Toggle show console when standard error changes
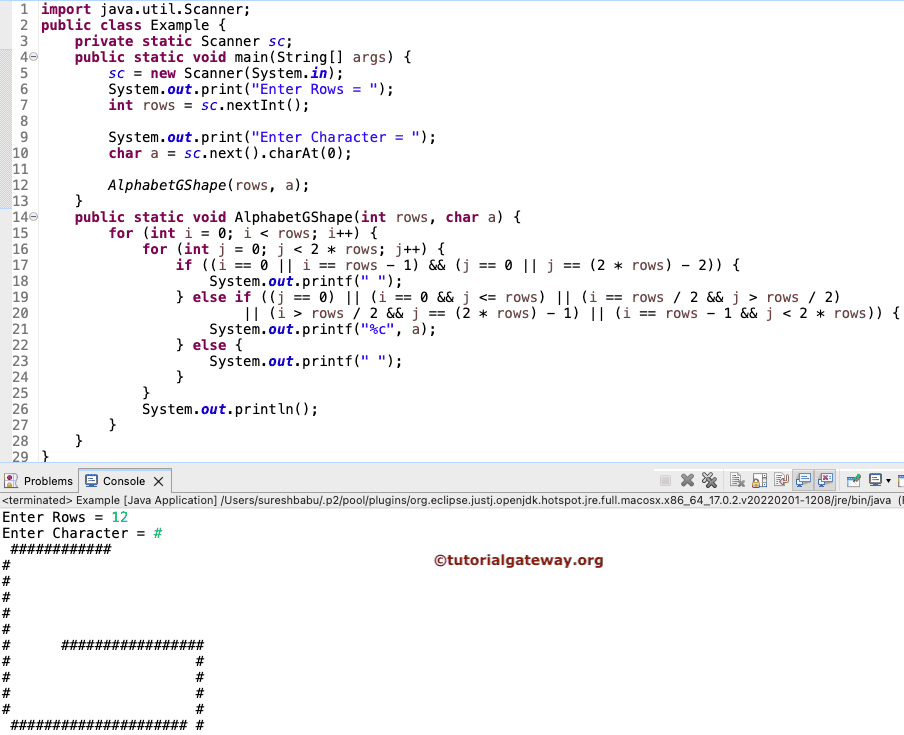904x735 pixels. coord(826,480)
